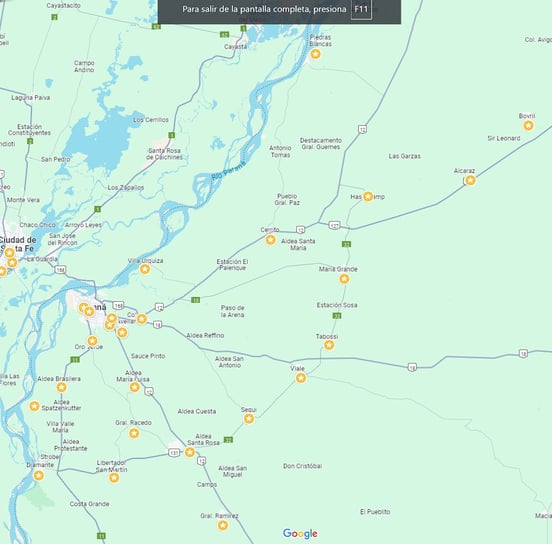Click the Sir Leonard label

504,138
